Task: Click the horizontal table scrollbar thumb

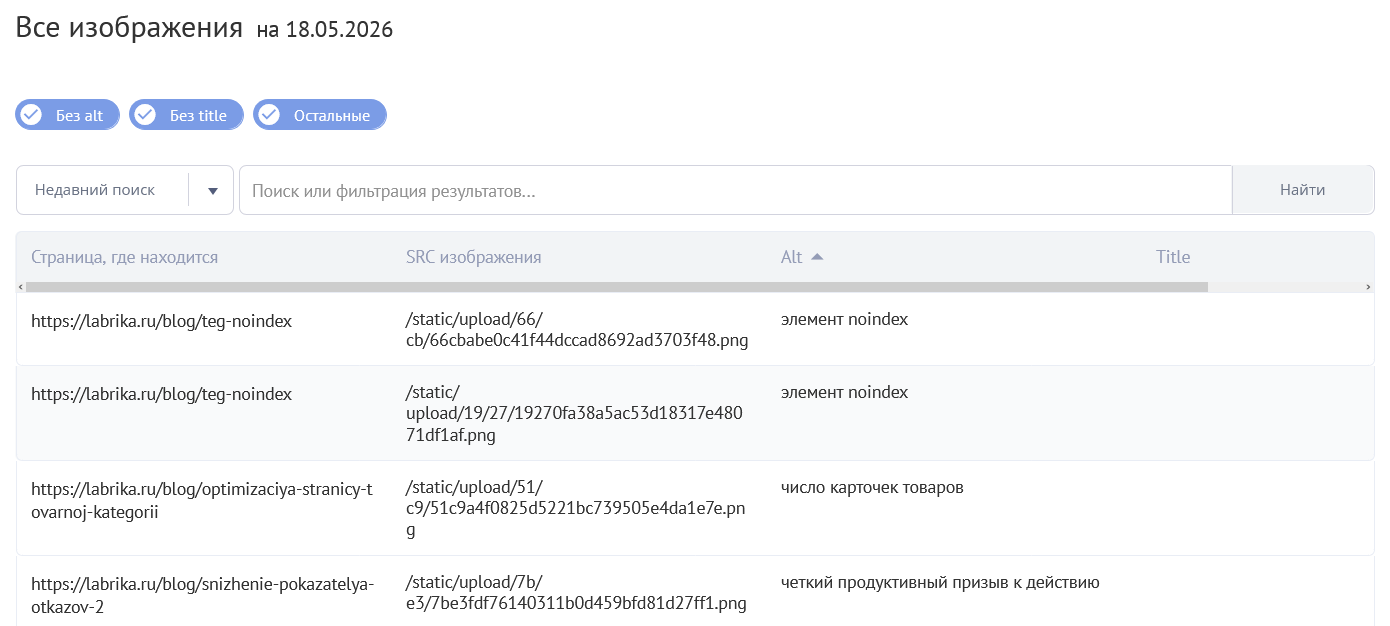Action: coord(616,287)
